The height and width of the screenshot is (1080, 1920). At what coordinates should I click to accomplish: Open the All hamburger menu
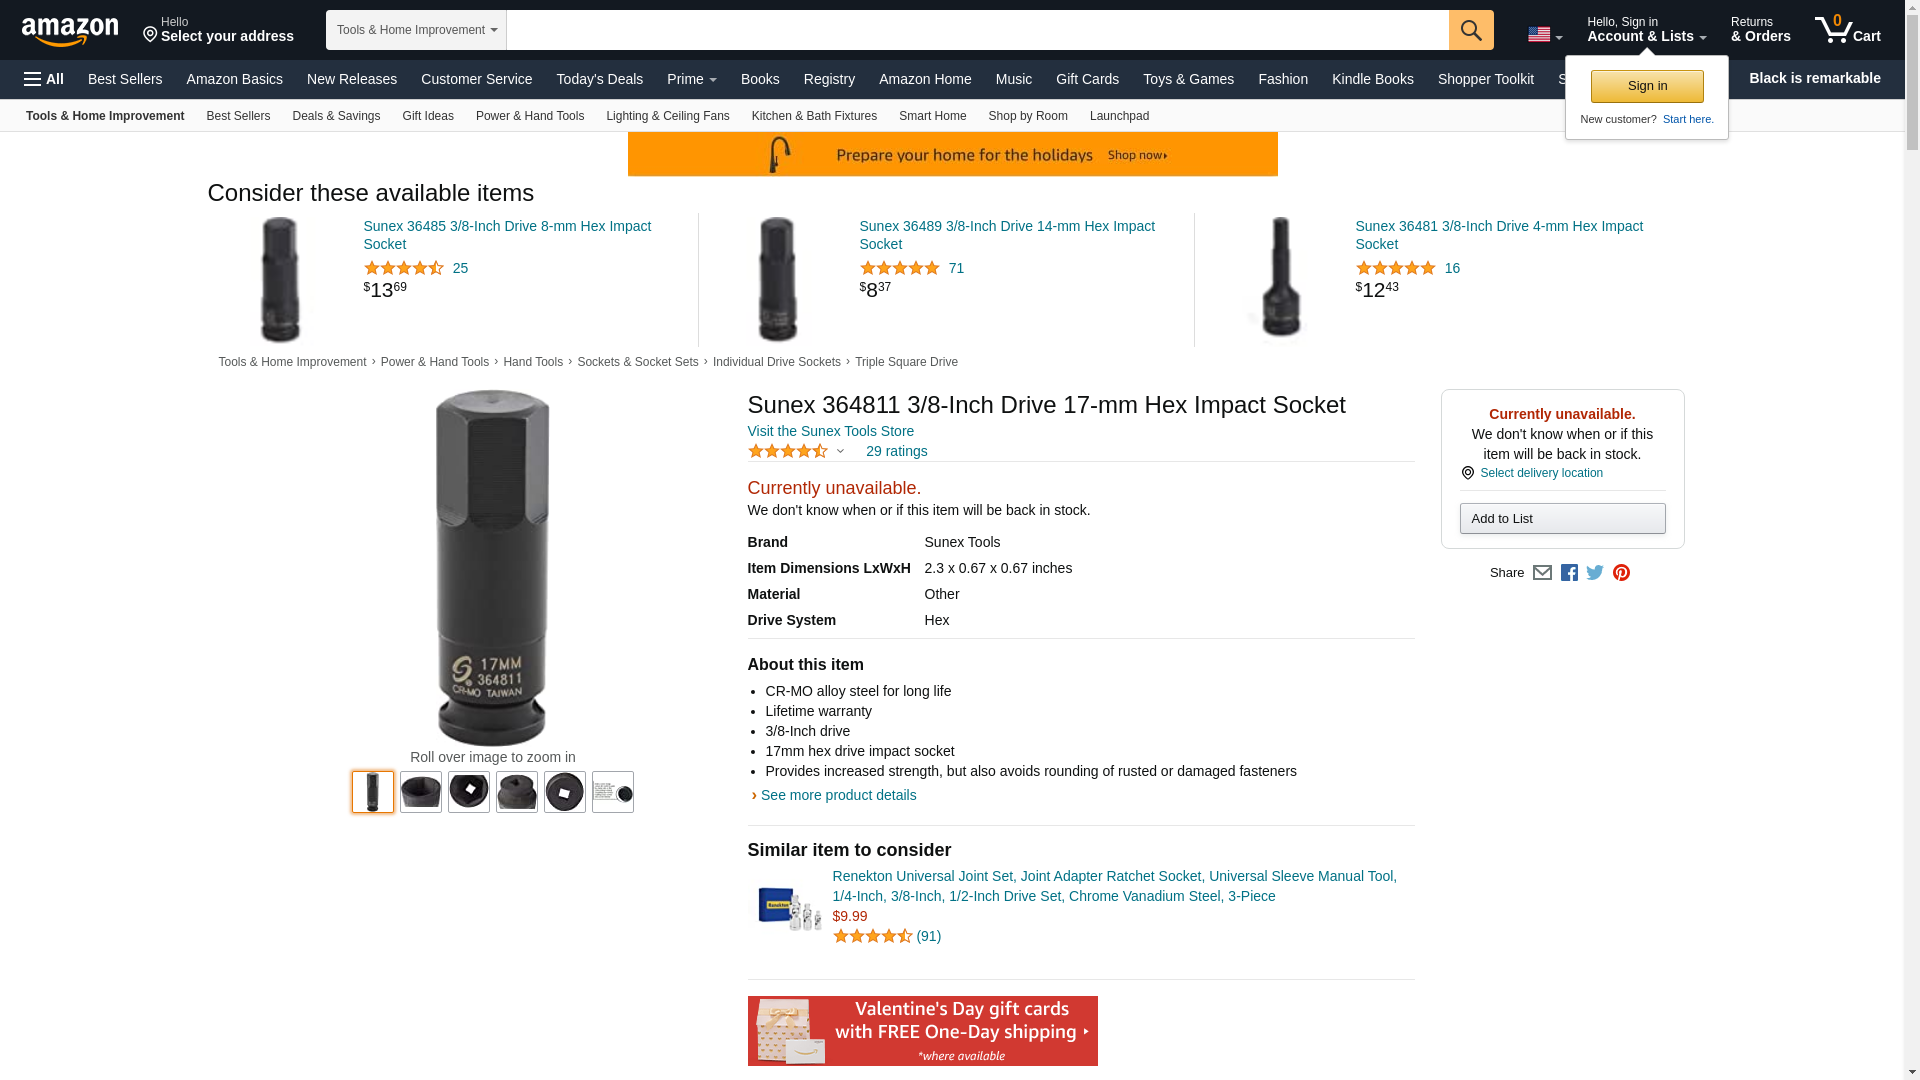tap(44, 79)
